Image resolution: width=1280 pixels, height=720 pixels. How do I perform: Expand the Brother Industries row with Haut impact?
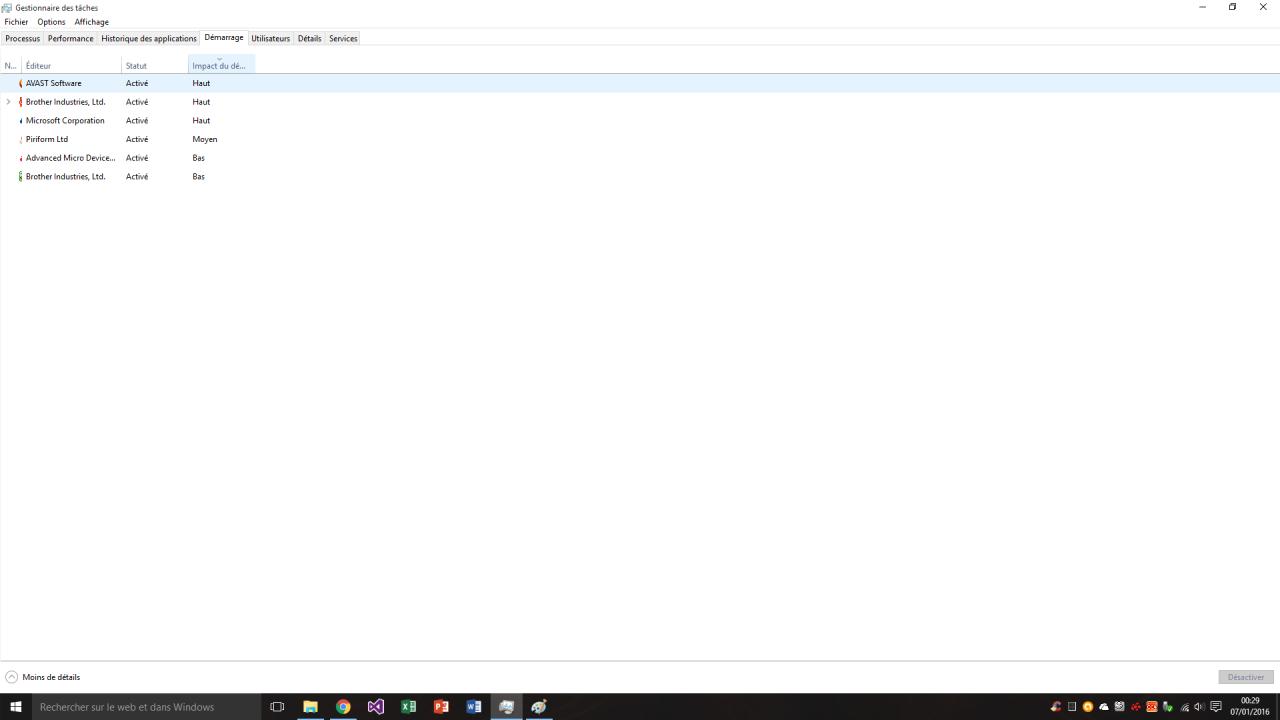click(x=9, y=102)
